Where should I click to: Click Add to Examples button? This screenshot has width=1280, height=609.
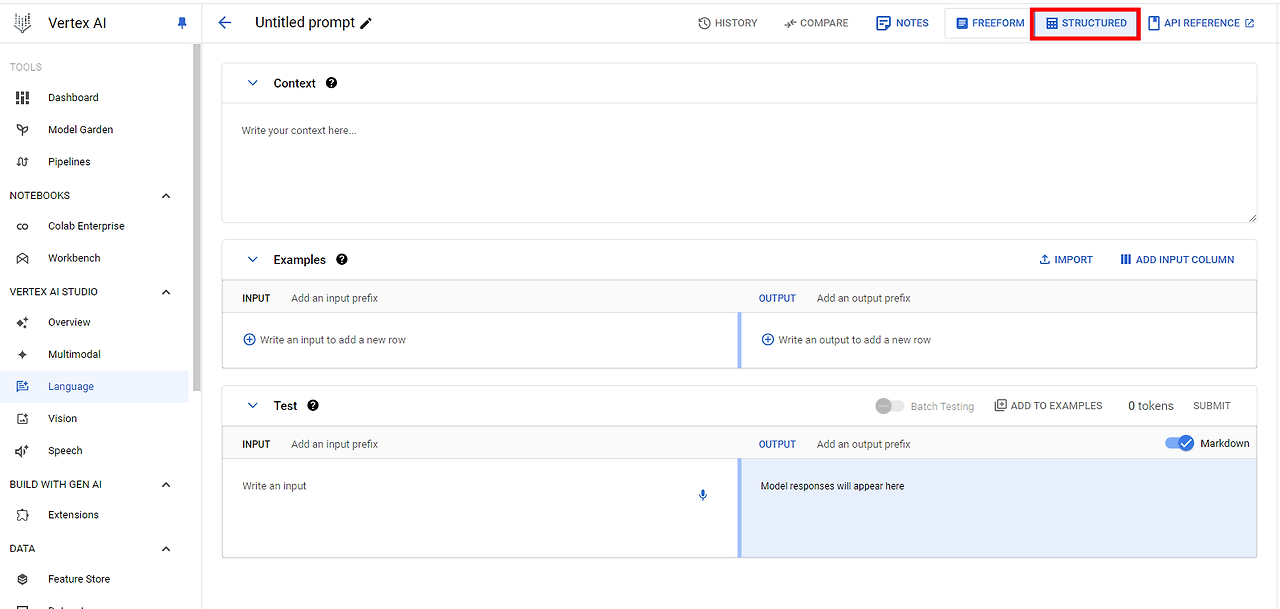pyautogui.click(x=1048, y=406)
